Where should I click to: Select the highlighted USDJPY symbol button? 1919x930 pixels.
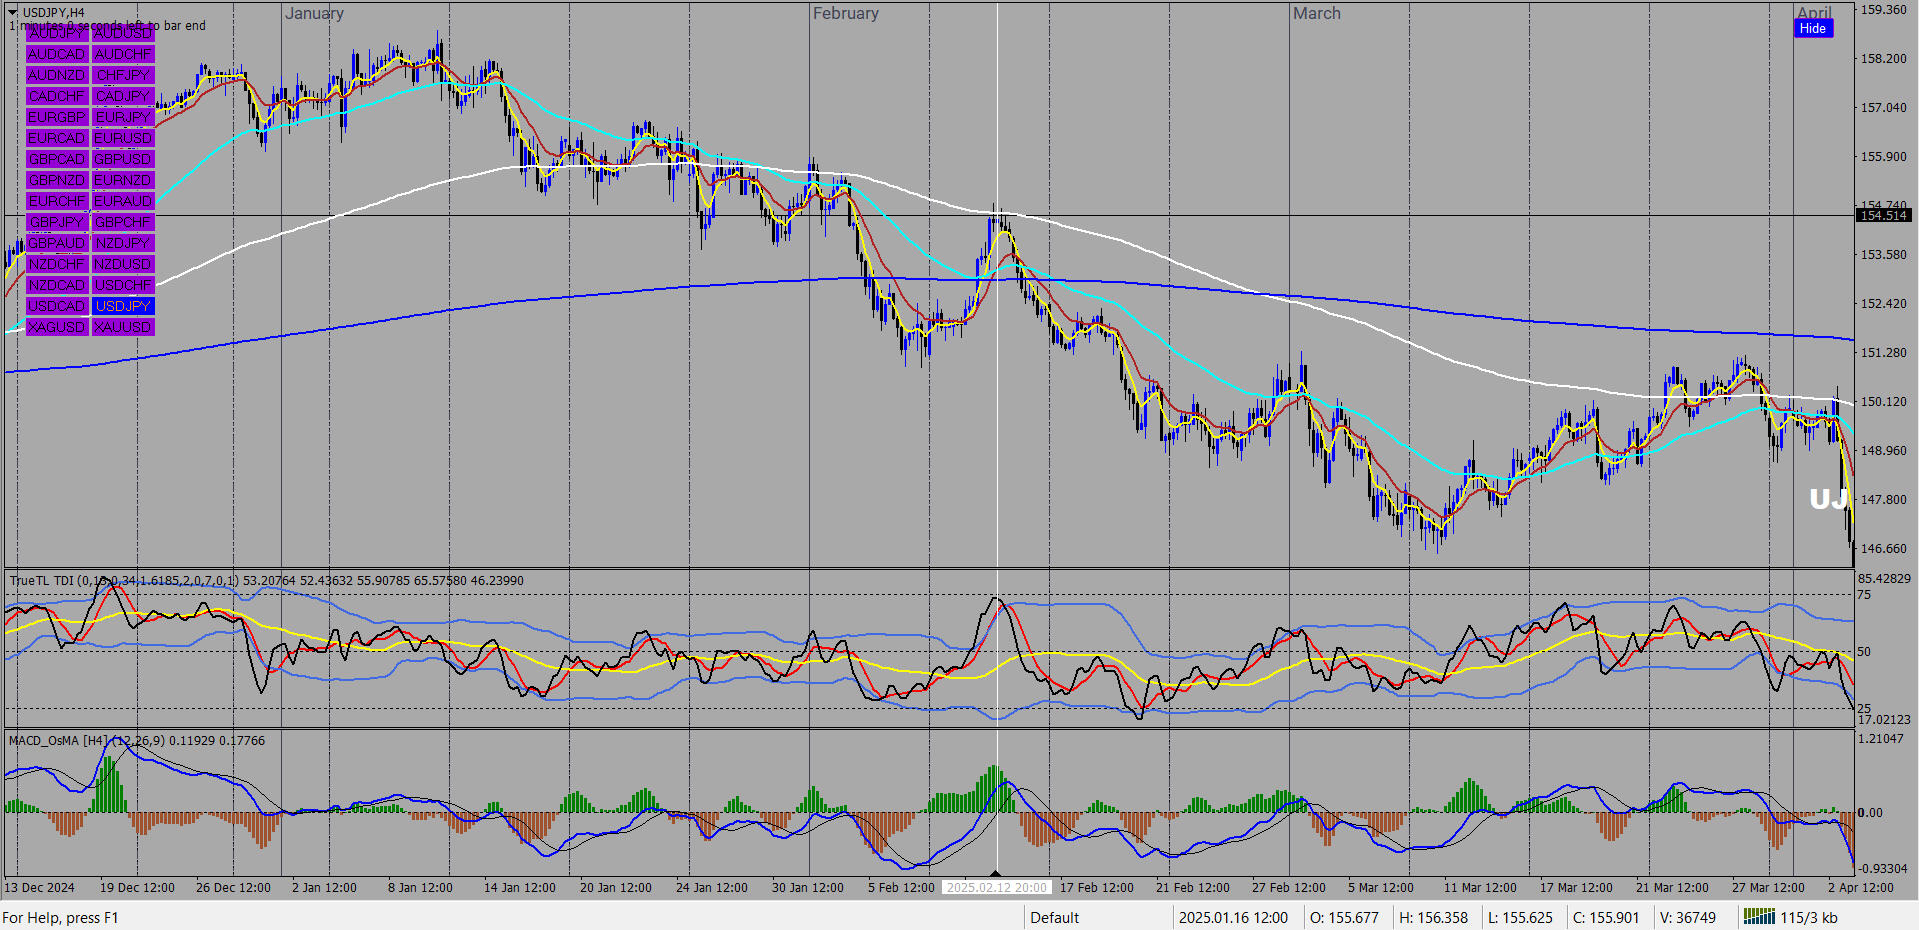tap(123, 306)
